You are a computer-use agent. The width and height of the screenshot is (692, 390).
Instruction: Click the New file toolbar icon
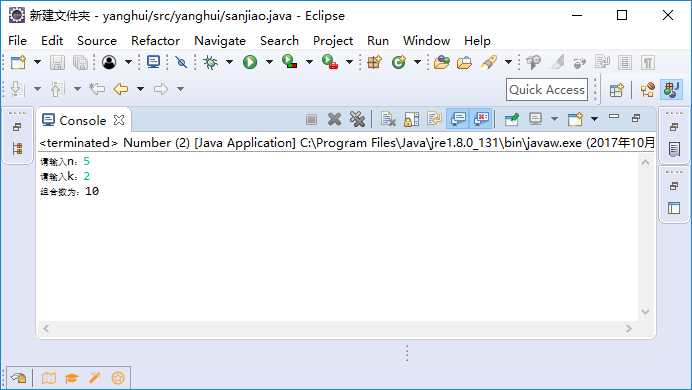point(18,62)
